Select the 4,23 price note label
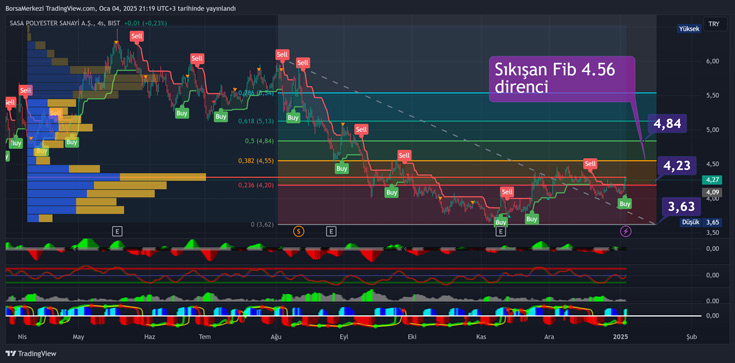The width and height of the screenshot is (735, 363). pyautogui.click(x=676, y=166)
